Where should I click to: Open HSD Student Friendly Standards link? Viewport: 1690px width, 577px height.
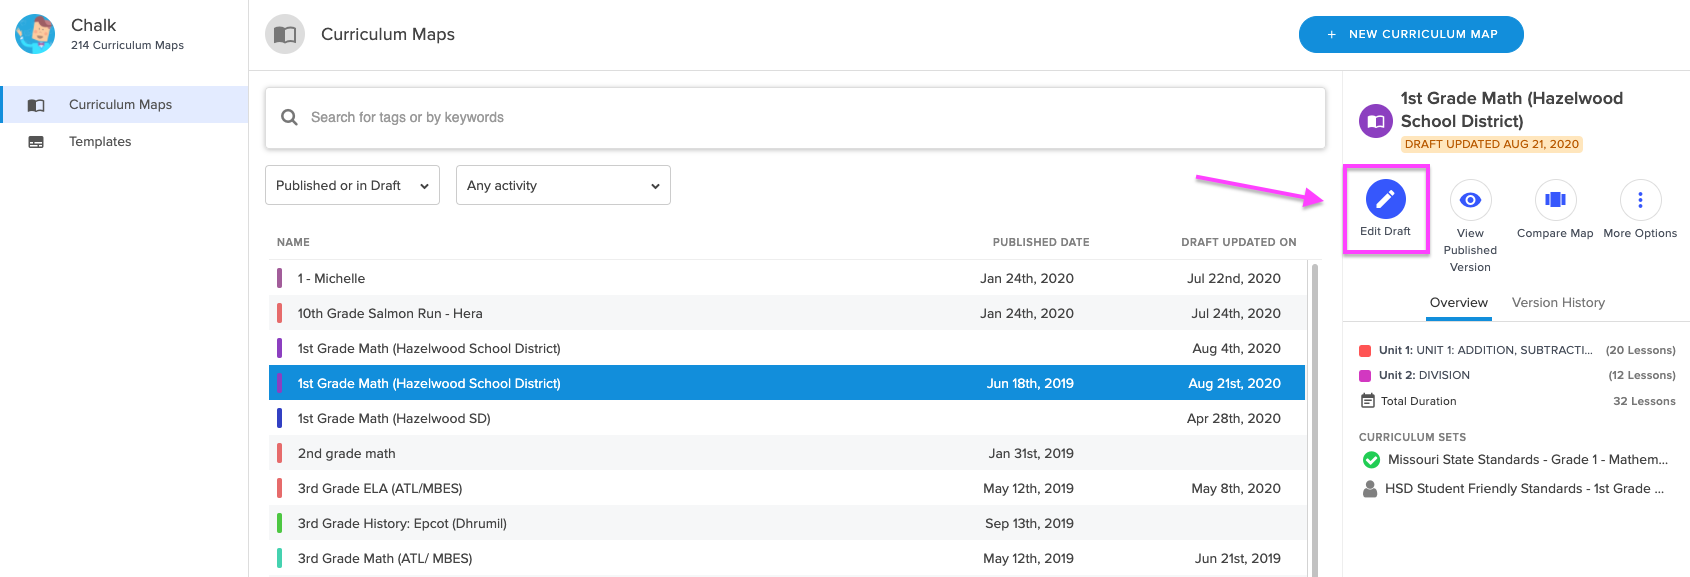coord(1524,489)
